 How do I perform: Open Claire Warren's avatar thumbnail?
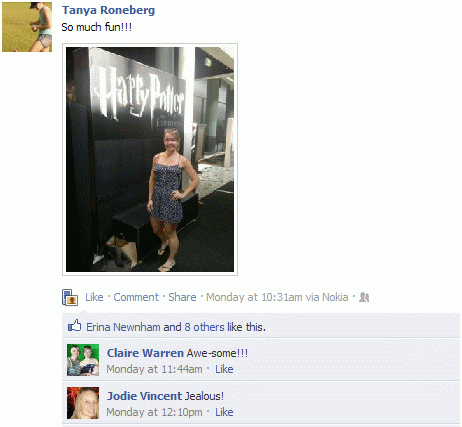point(83,360)
